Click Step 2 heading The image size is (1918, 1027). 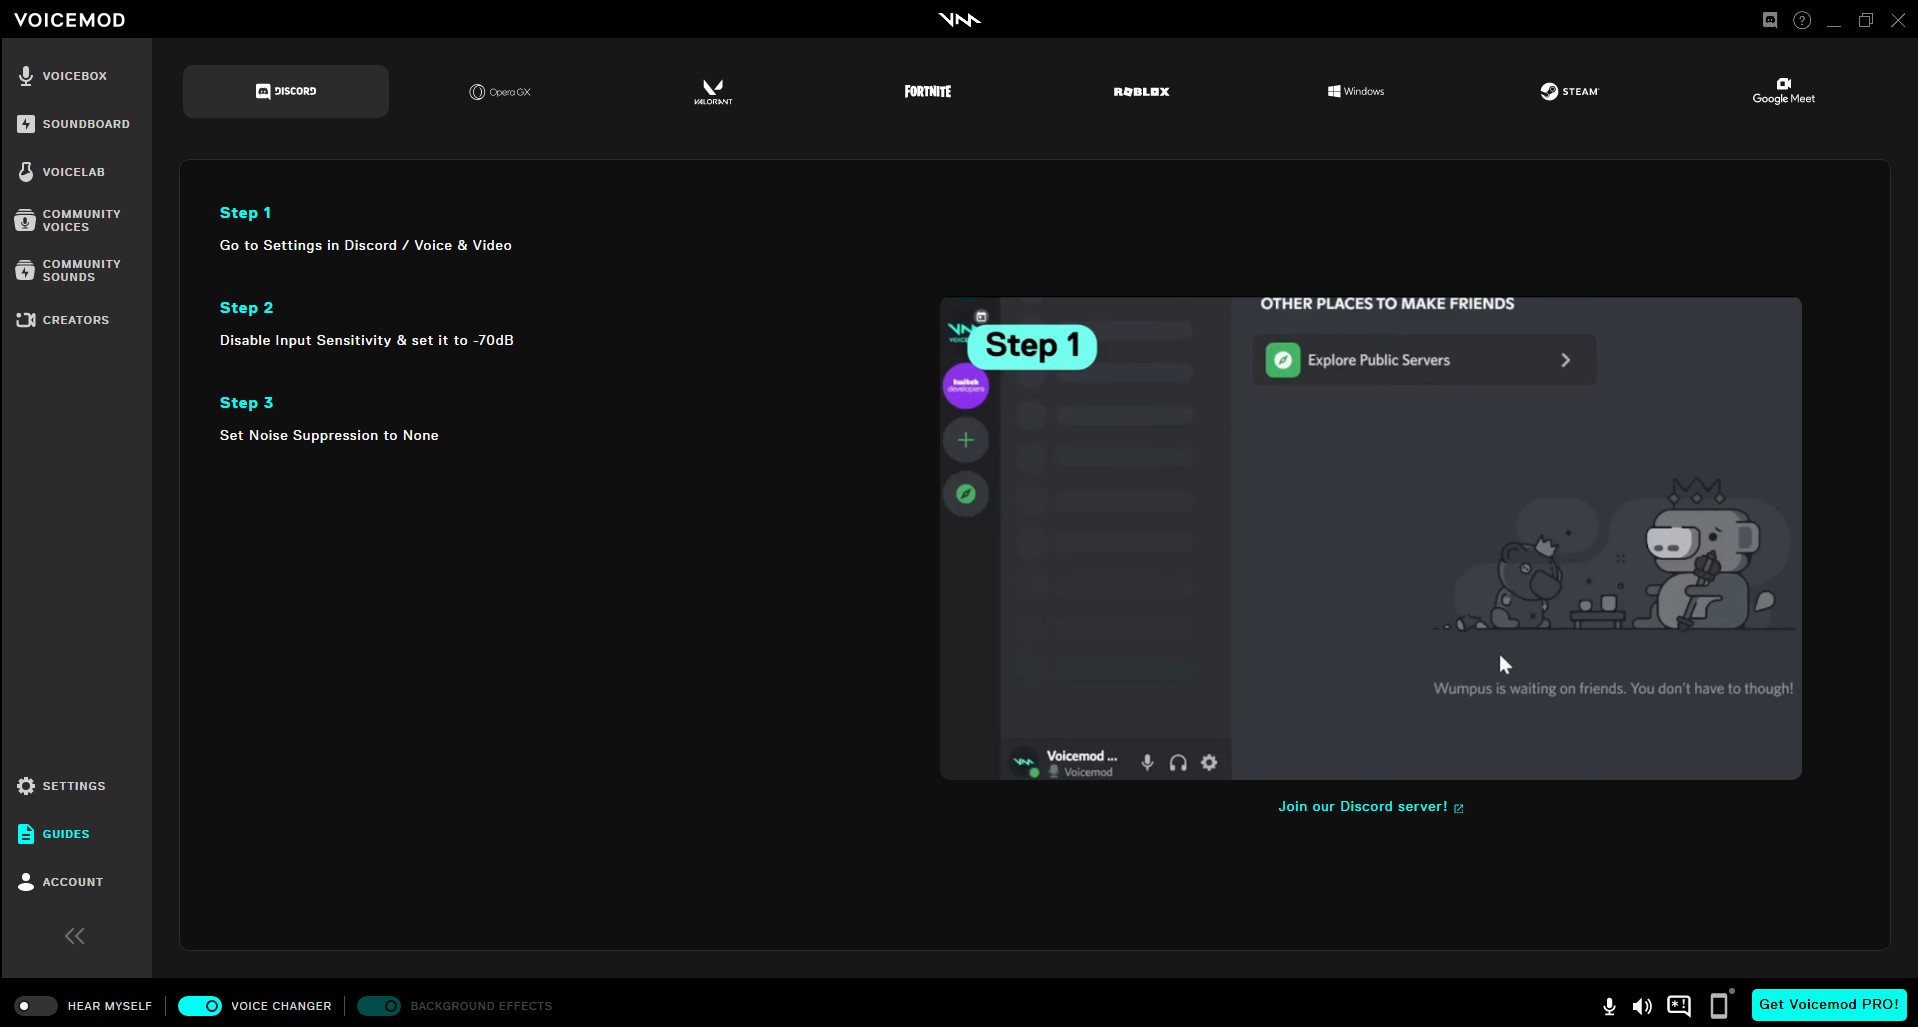pos(246,308)
